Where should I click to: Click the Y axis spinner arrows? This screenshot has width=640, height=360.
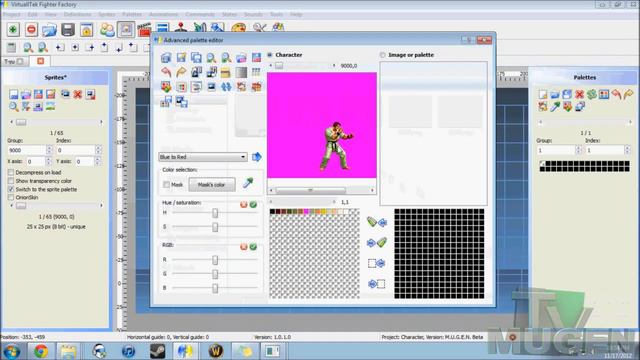(x=98, y=162)
